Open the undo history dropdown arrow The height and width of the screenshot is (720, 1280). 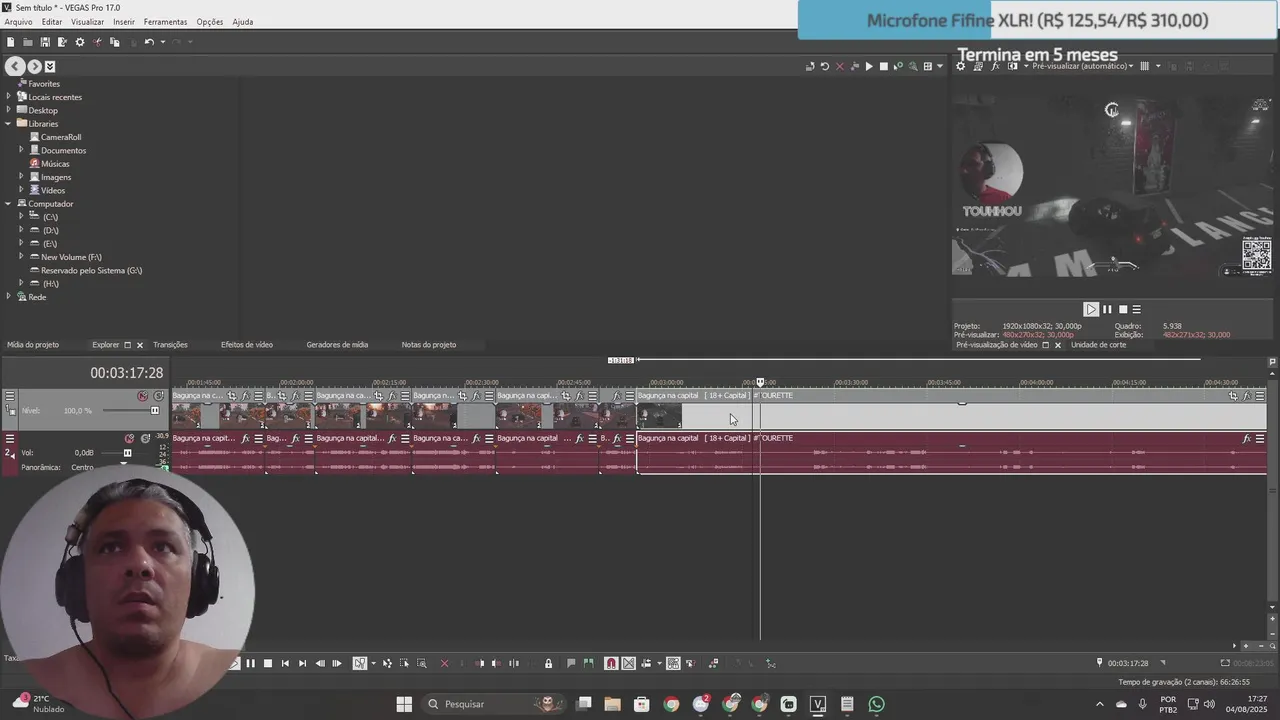[x=162, y=42]
